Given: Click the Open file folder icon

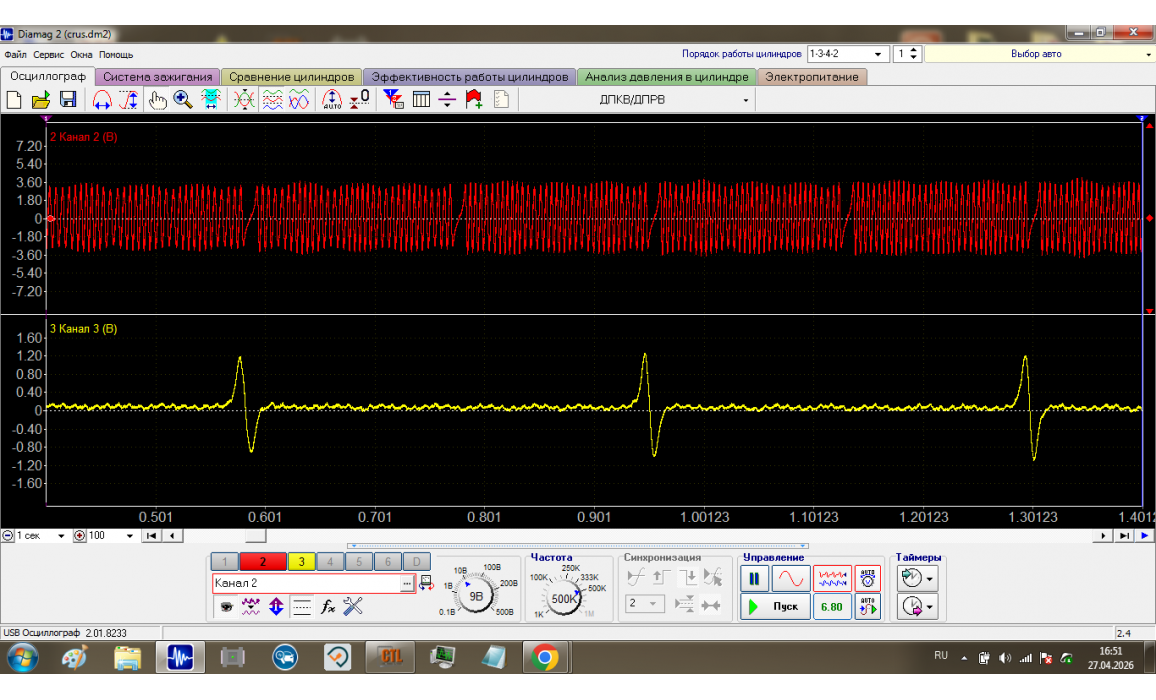Looking at the screenshot, I should click(x=41, y=99).
